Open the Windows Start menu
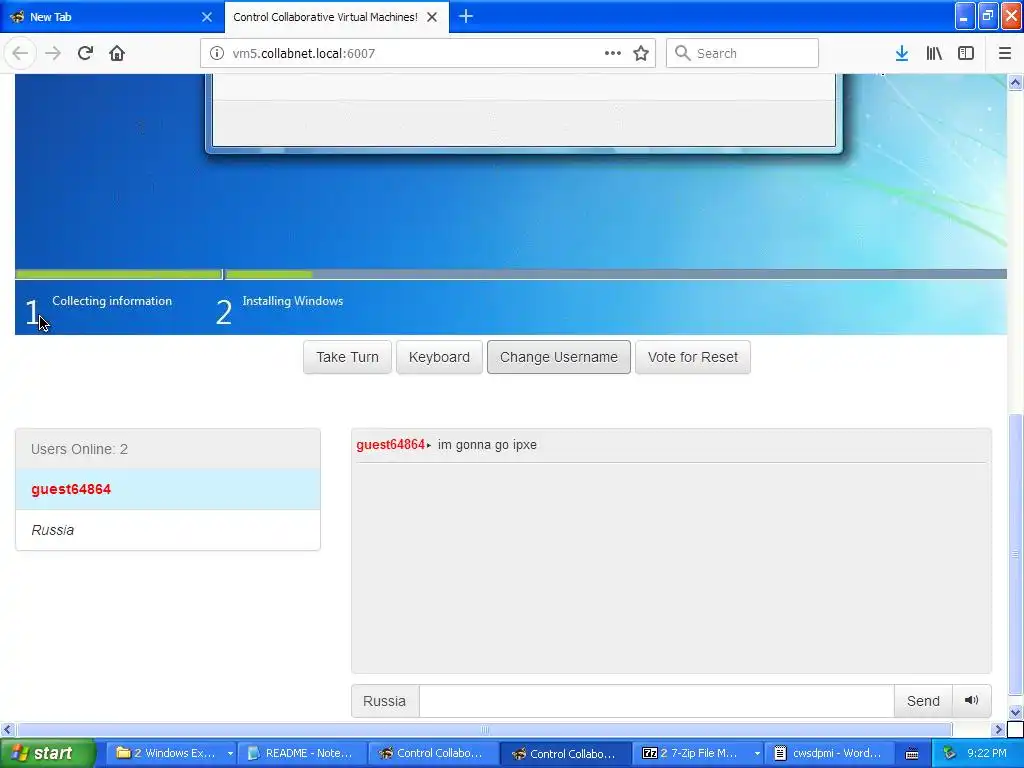1024x768 pixels. (x=47, y=753)
